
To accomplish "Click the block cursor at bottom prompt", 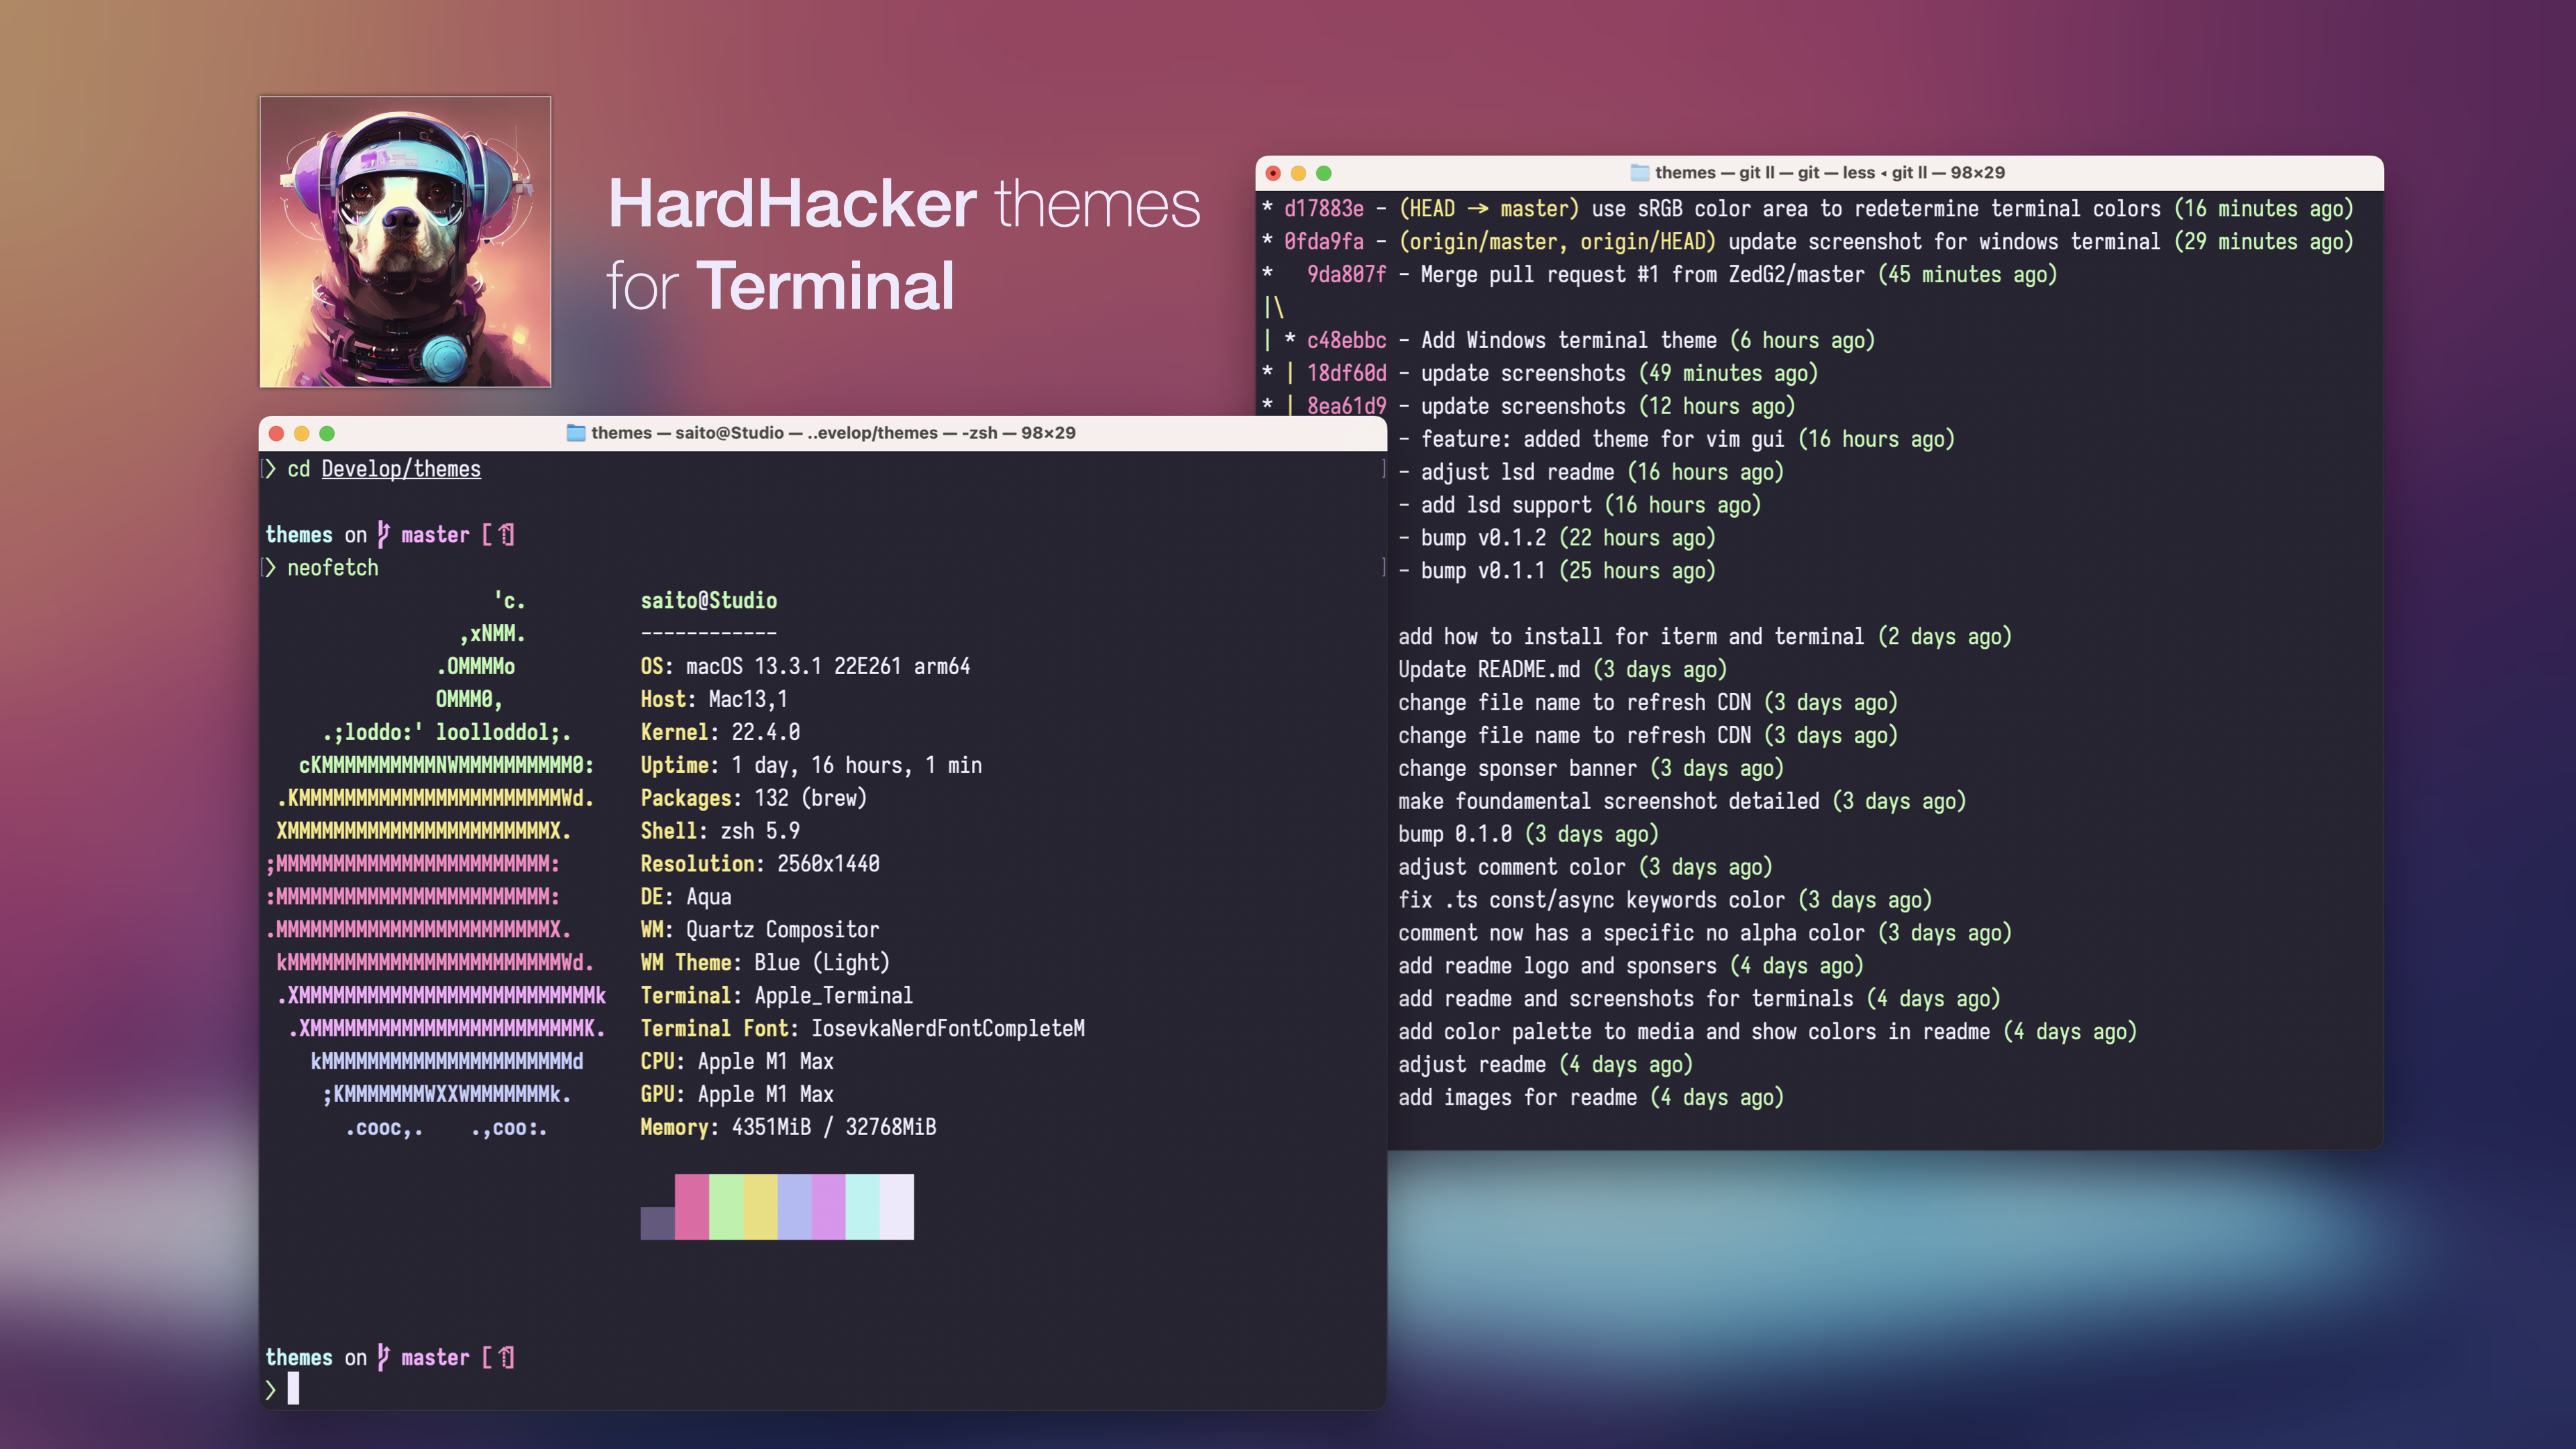I will (x=293, y=1388).
